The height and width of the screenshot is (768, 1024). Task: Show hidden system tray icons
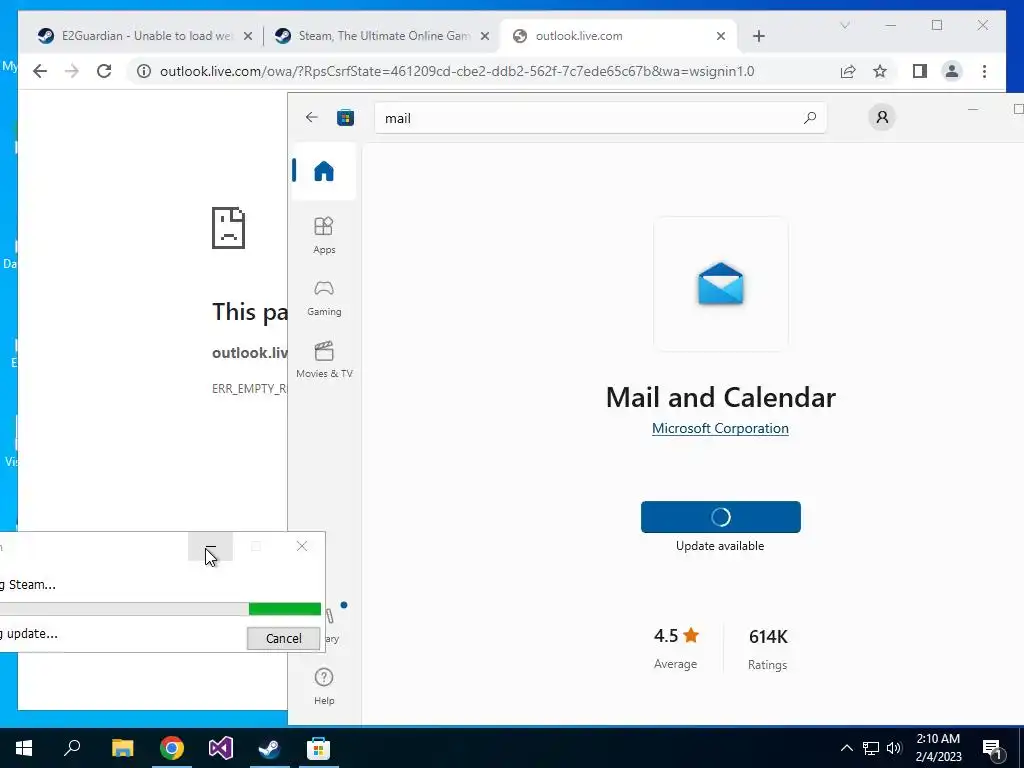click(x=846, y=748)
